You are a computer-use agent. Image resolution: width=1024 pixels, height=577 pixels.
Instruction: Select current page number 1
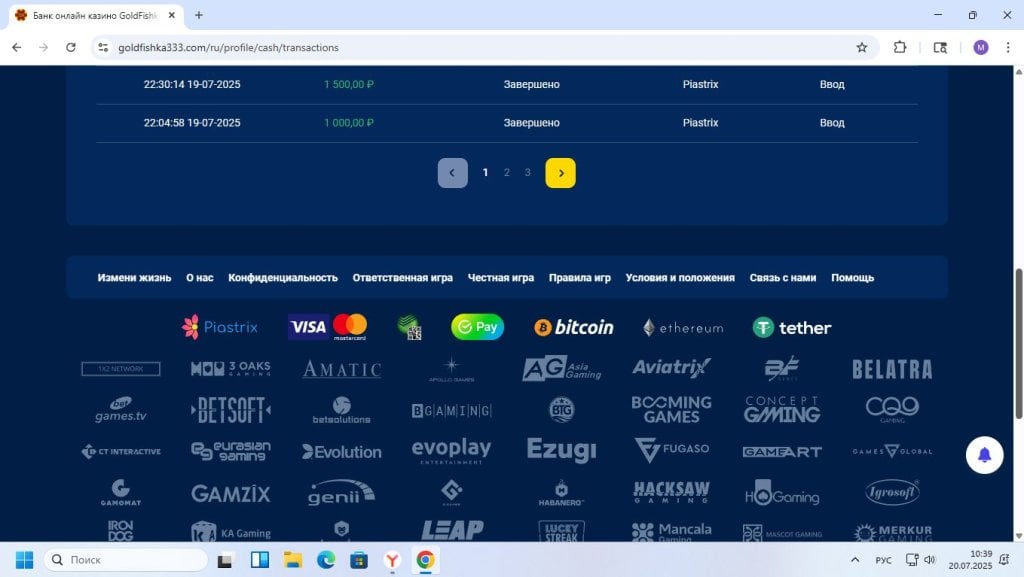[x=485, y=172]
